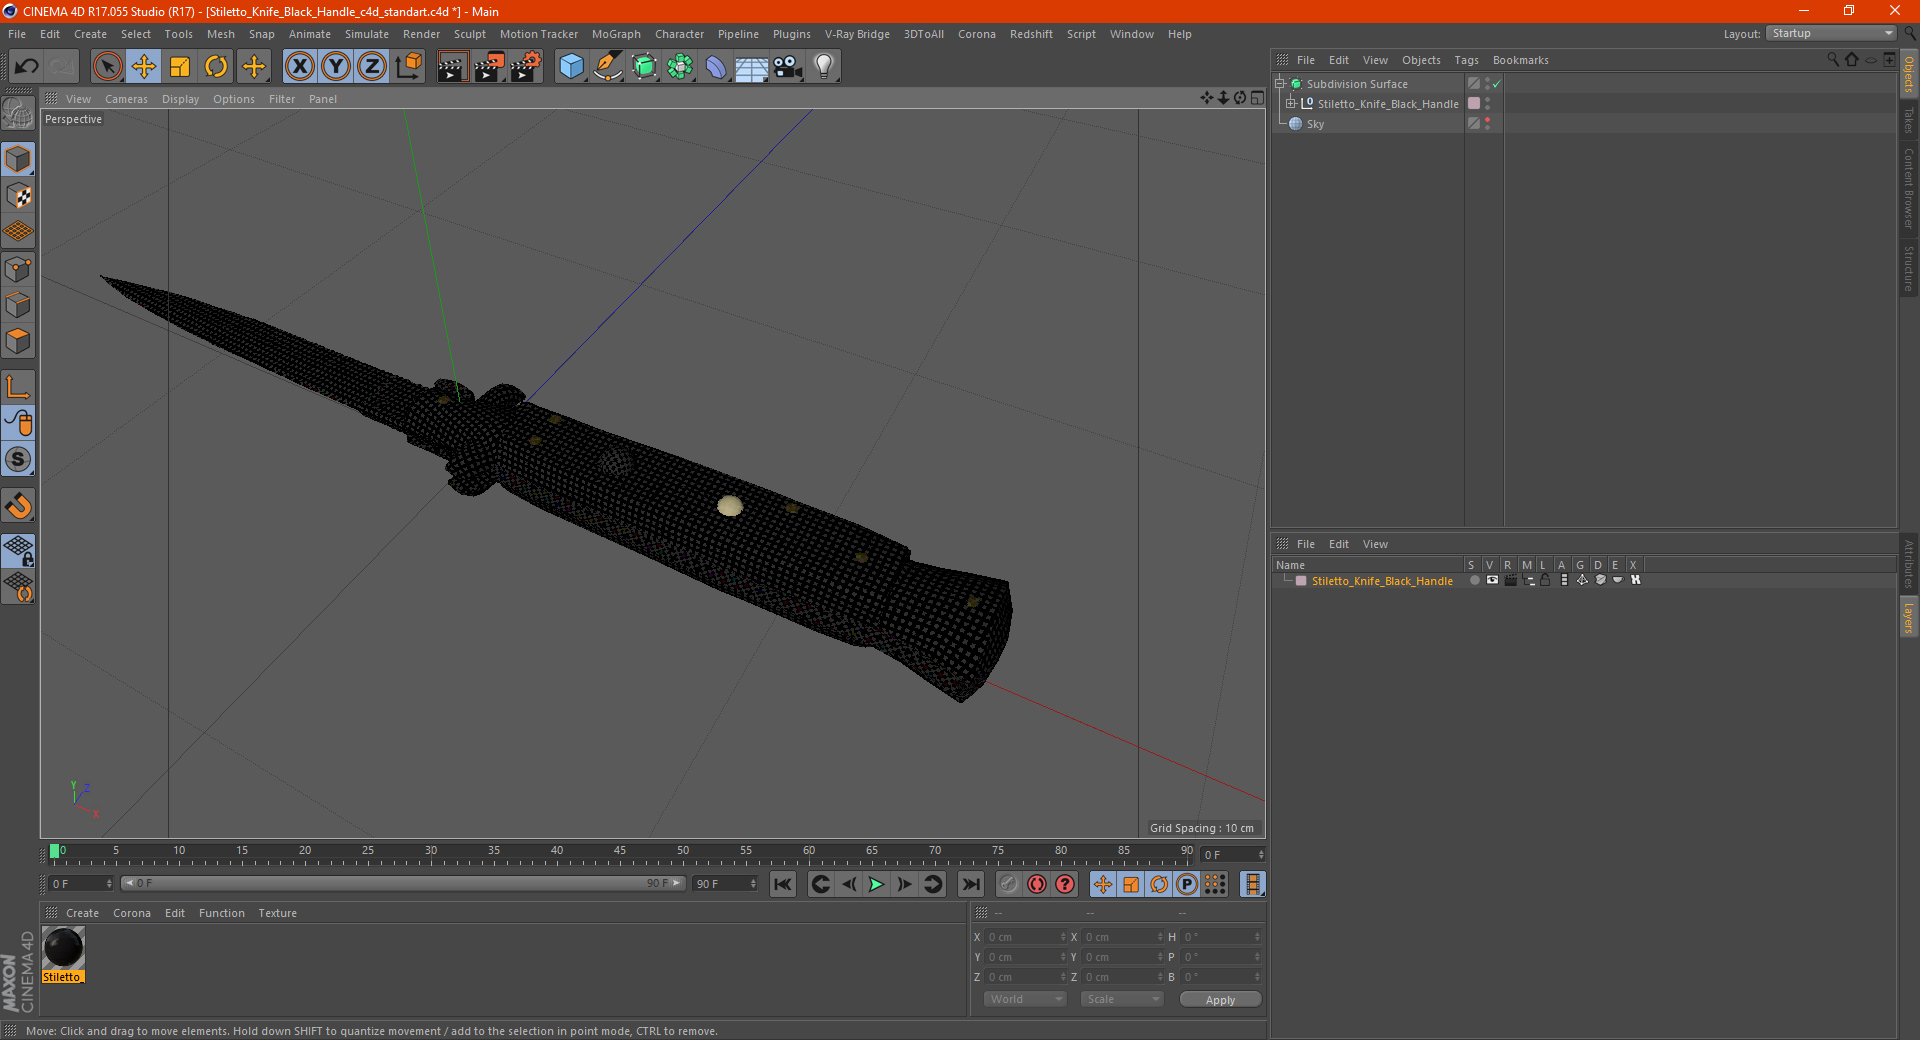The height and width of the screenshot is (1040, 1920).
Task: Open the MoGraph menu
Action: pos(616,34)
